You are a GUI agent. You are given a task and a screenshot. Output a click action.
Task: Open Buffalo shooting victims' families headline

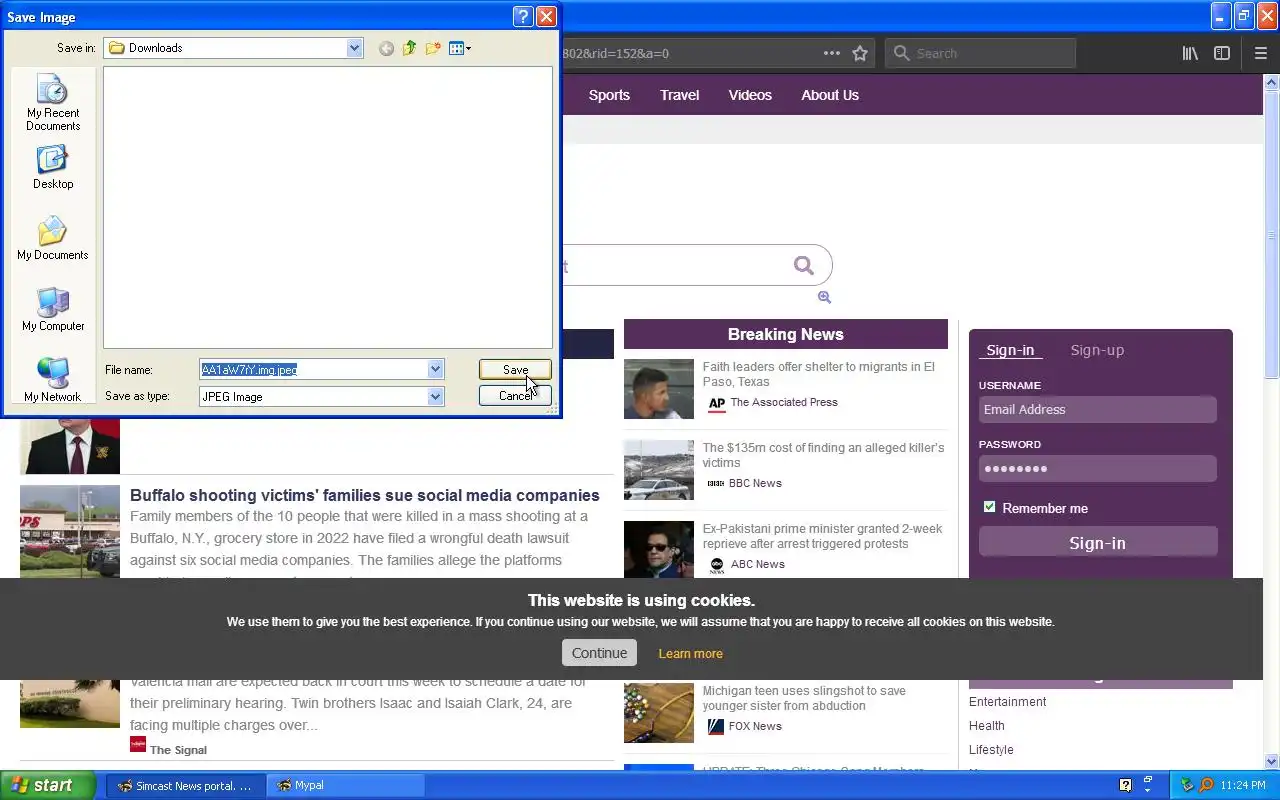tap(365, 495)
